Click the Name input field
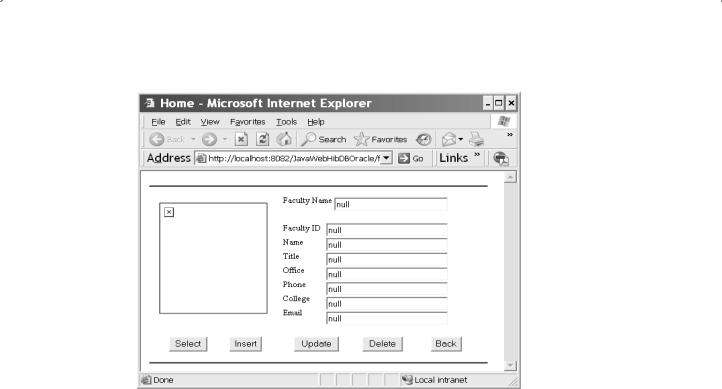 pos(387,244)
